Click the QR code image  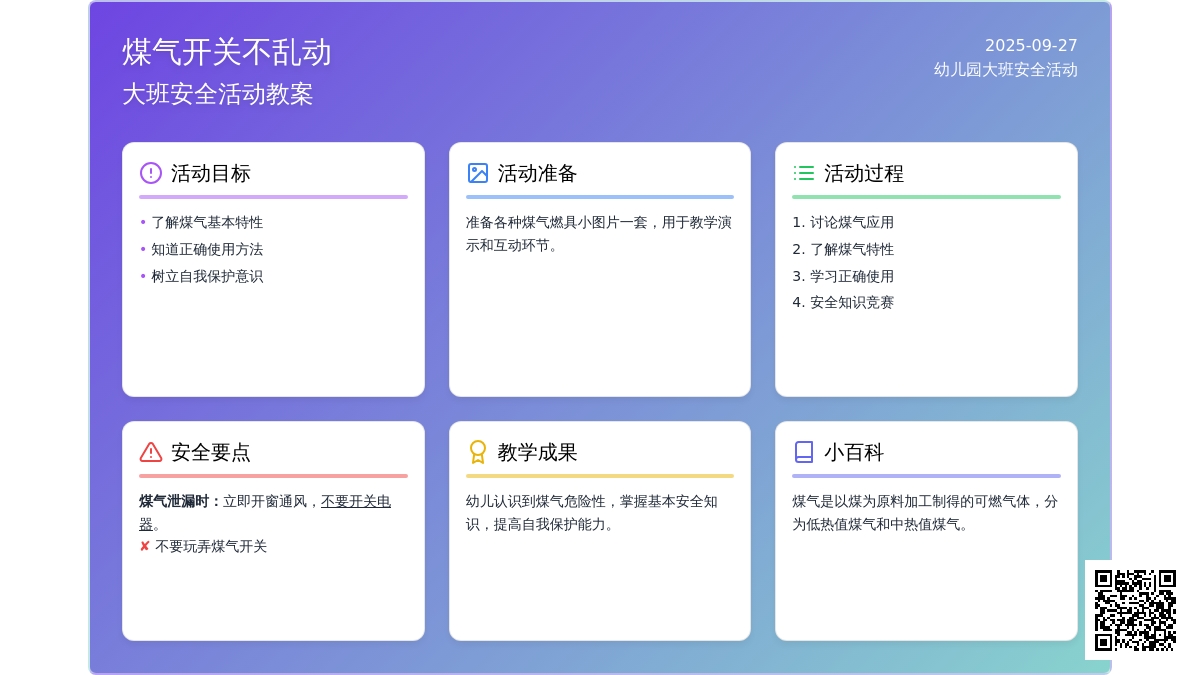[x=1135, y=610]
